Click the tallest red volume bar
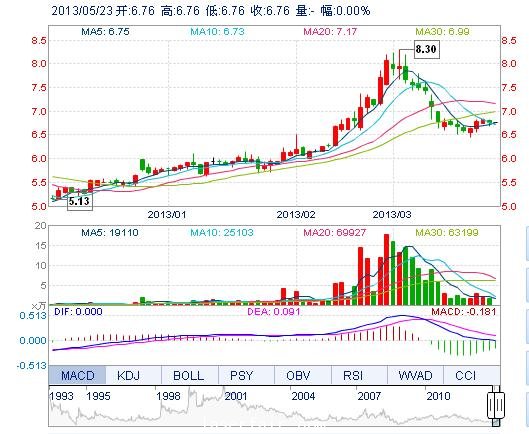This screenshot has height=434, width=529. pos(386,270)
